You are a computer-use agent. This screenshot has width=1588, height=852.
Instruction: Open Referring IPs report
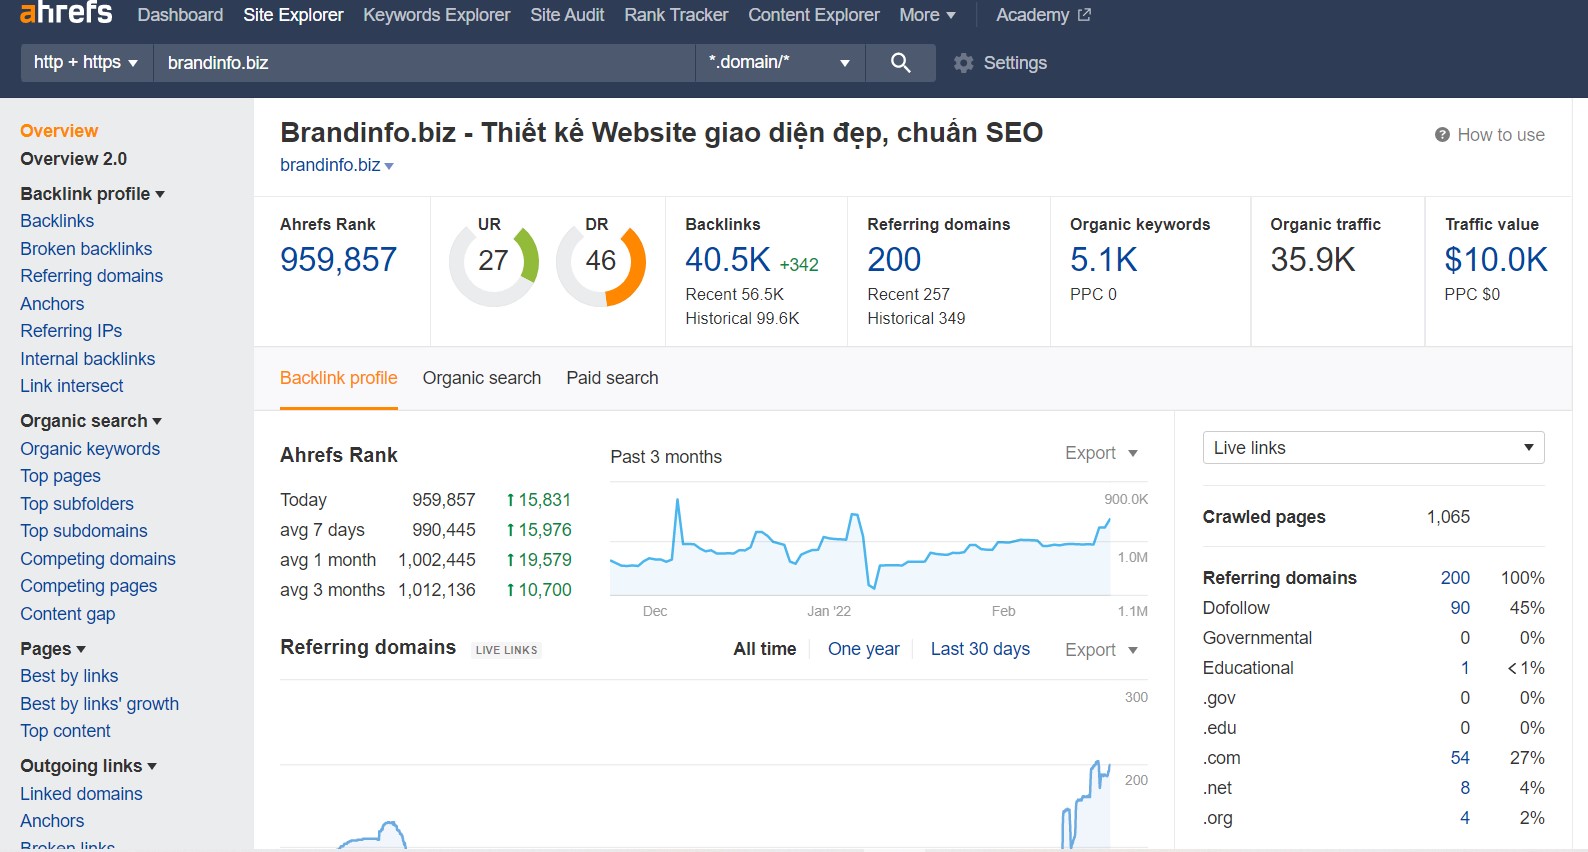(x=71, y=331)
